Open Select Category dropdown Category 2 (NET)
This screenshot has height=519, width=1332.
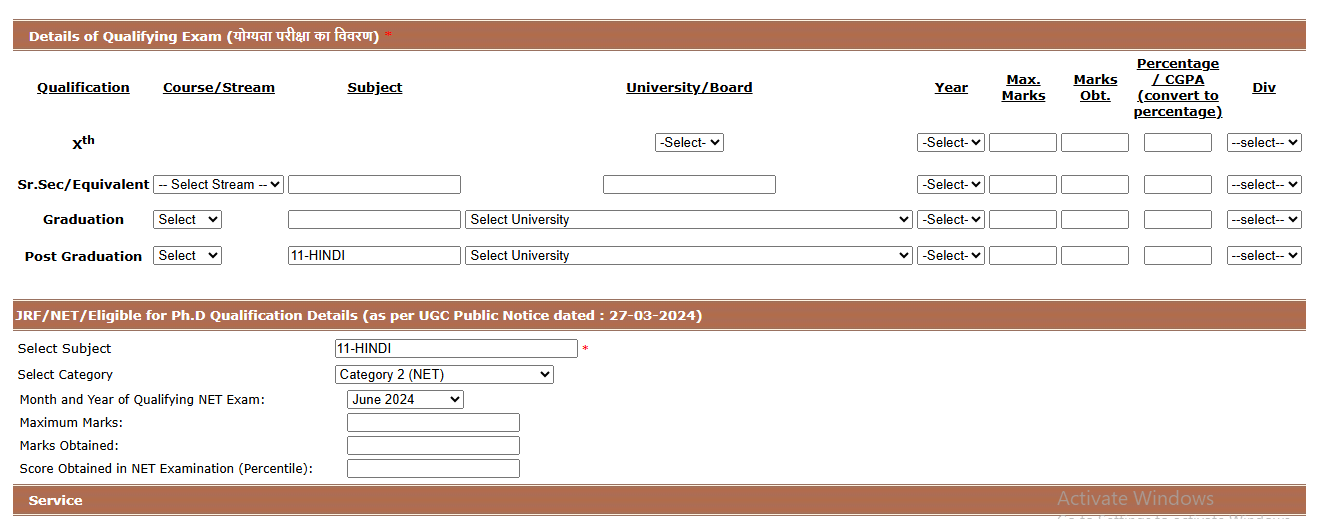point(444,375)
